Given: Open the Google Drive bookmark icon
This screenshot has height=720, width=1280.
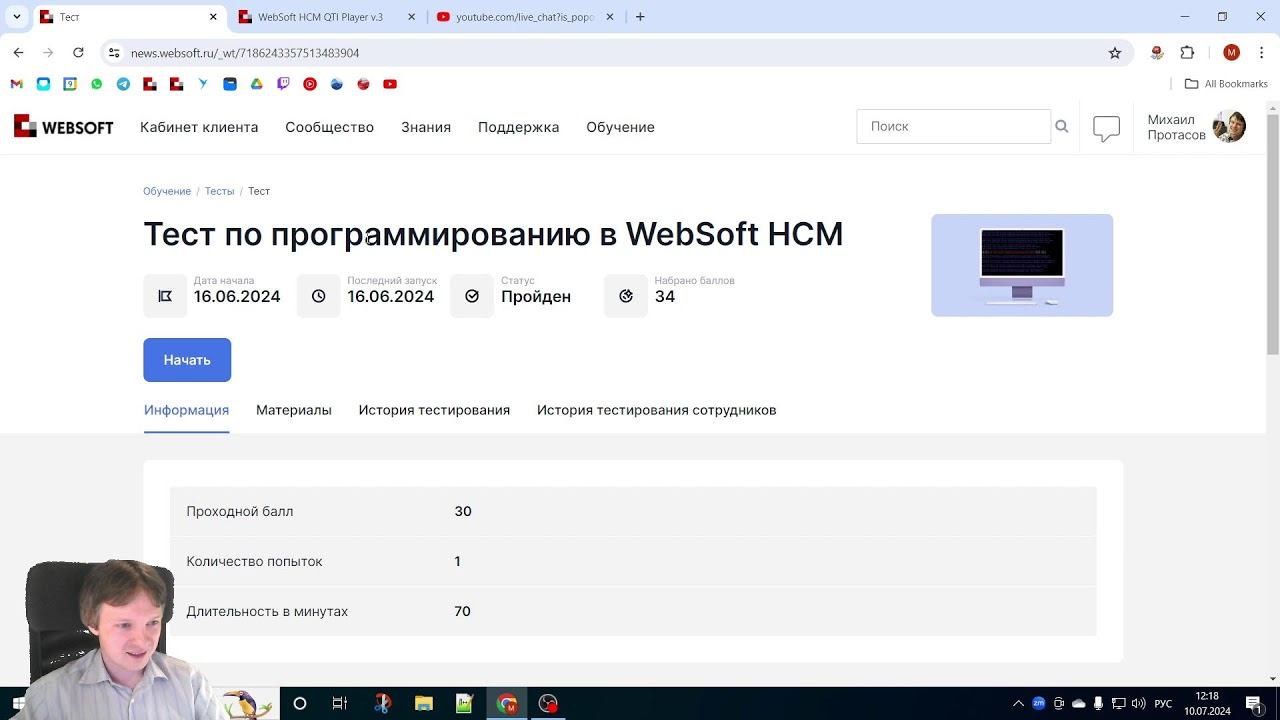Looking at the screenshot, I should 256,84.
